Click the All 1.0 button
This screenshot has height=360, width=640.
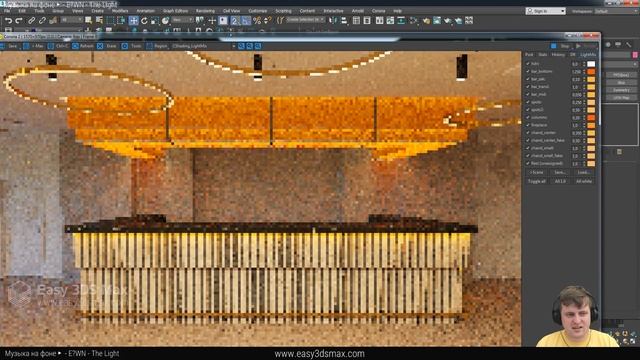click(x=560, y=181)
